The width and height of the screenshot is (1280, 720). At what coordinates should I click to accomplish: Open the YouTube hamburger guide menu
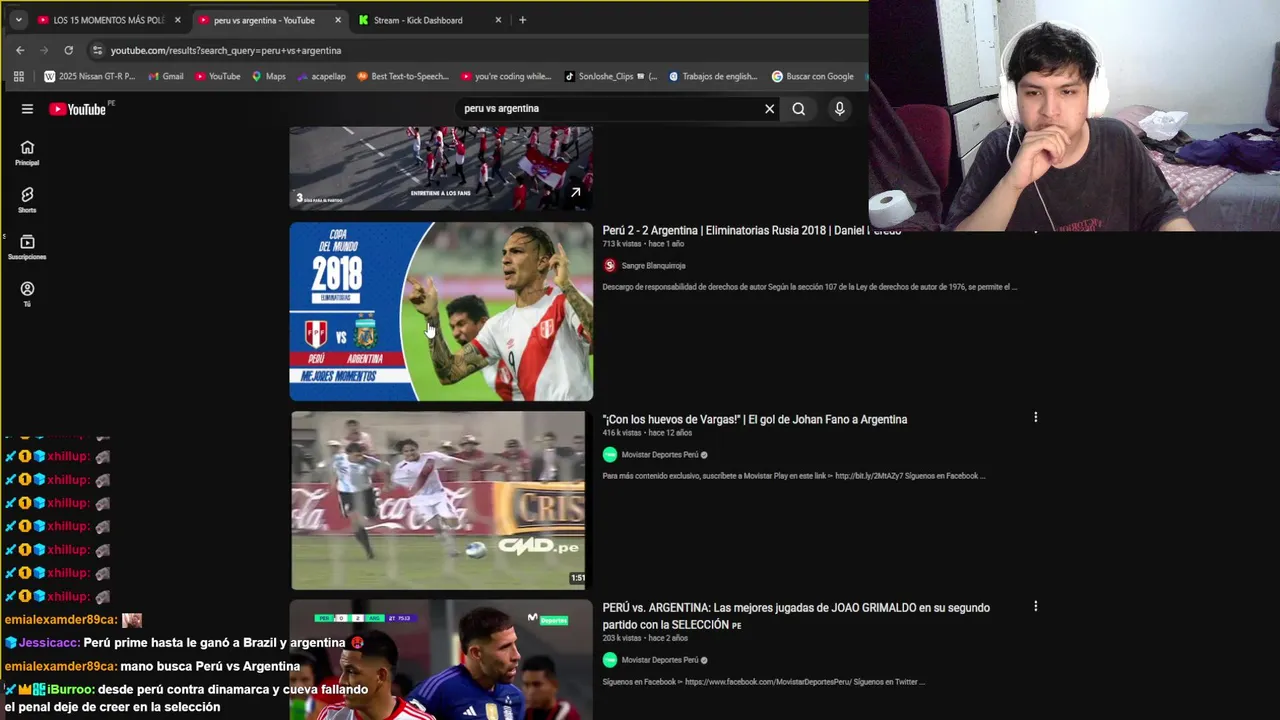pos(27,109)
